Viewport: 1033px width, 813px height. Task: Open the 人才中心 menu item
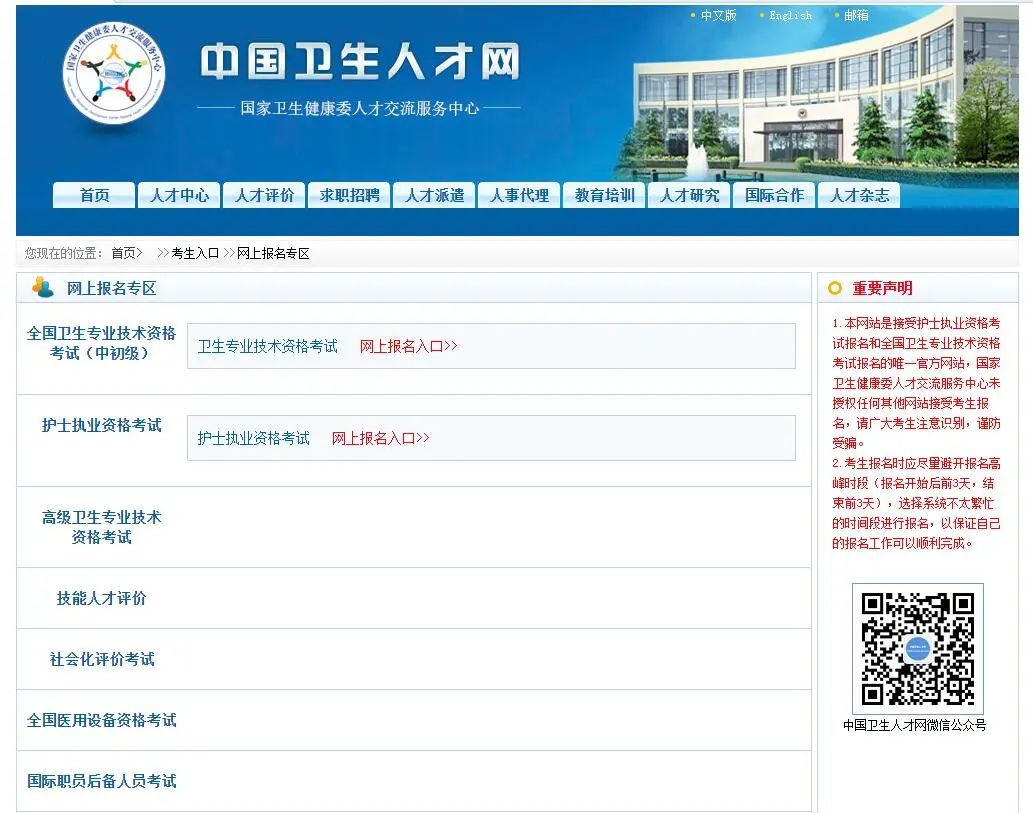178,195
